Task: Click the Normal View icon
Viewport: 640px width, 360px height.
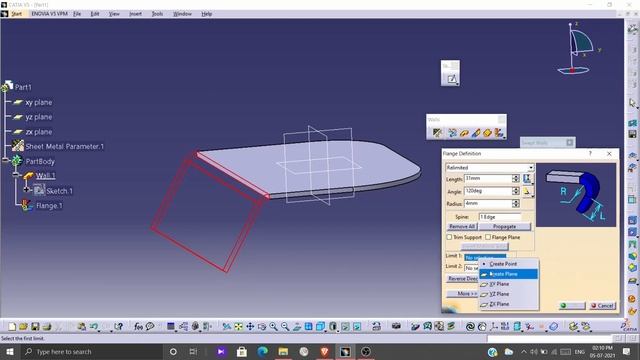Action: pyautogui.click(x=297, y=327)
